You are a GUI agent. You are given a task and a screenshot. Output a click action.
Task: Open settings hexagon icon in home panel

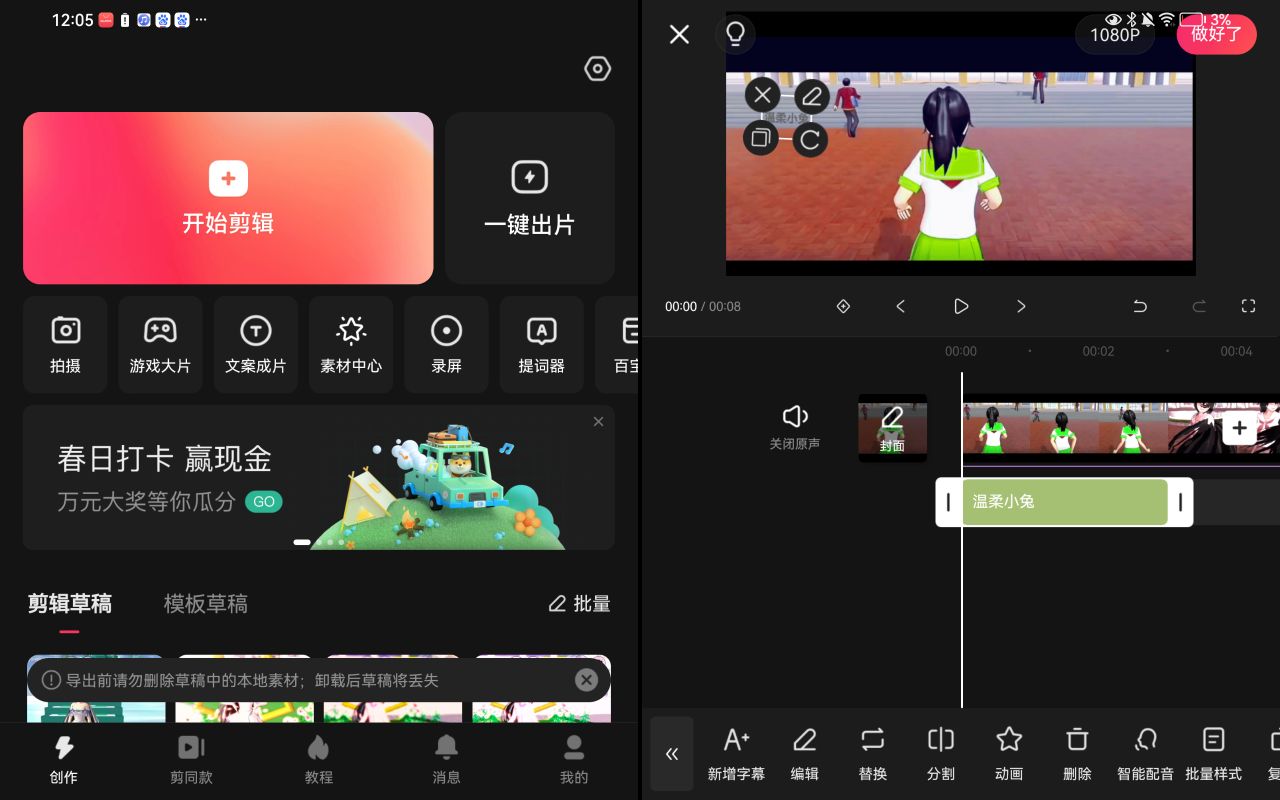pyautogui.click(x=597, y=69)
